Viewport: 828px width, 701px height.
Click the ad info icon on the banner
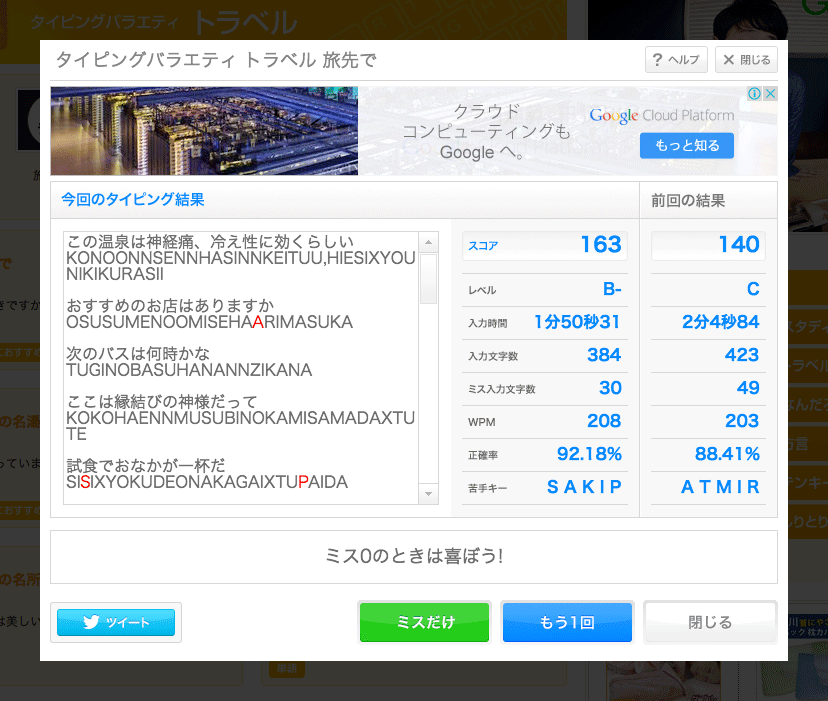tap(754, 94)
